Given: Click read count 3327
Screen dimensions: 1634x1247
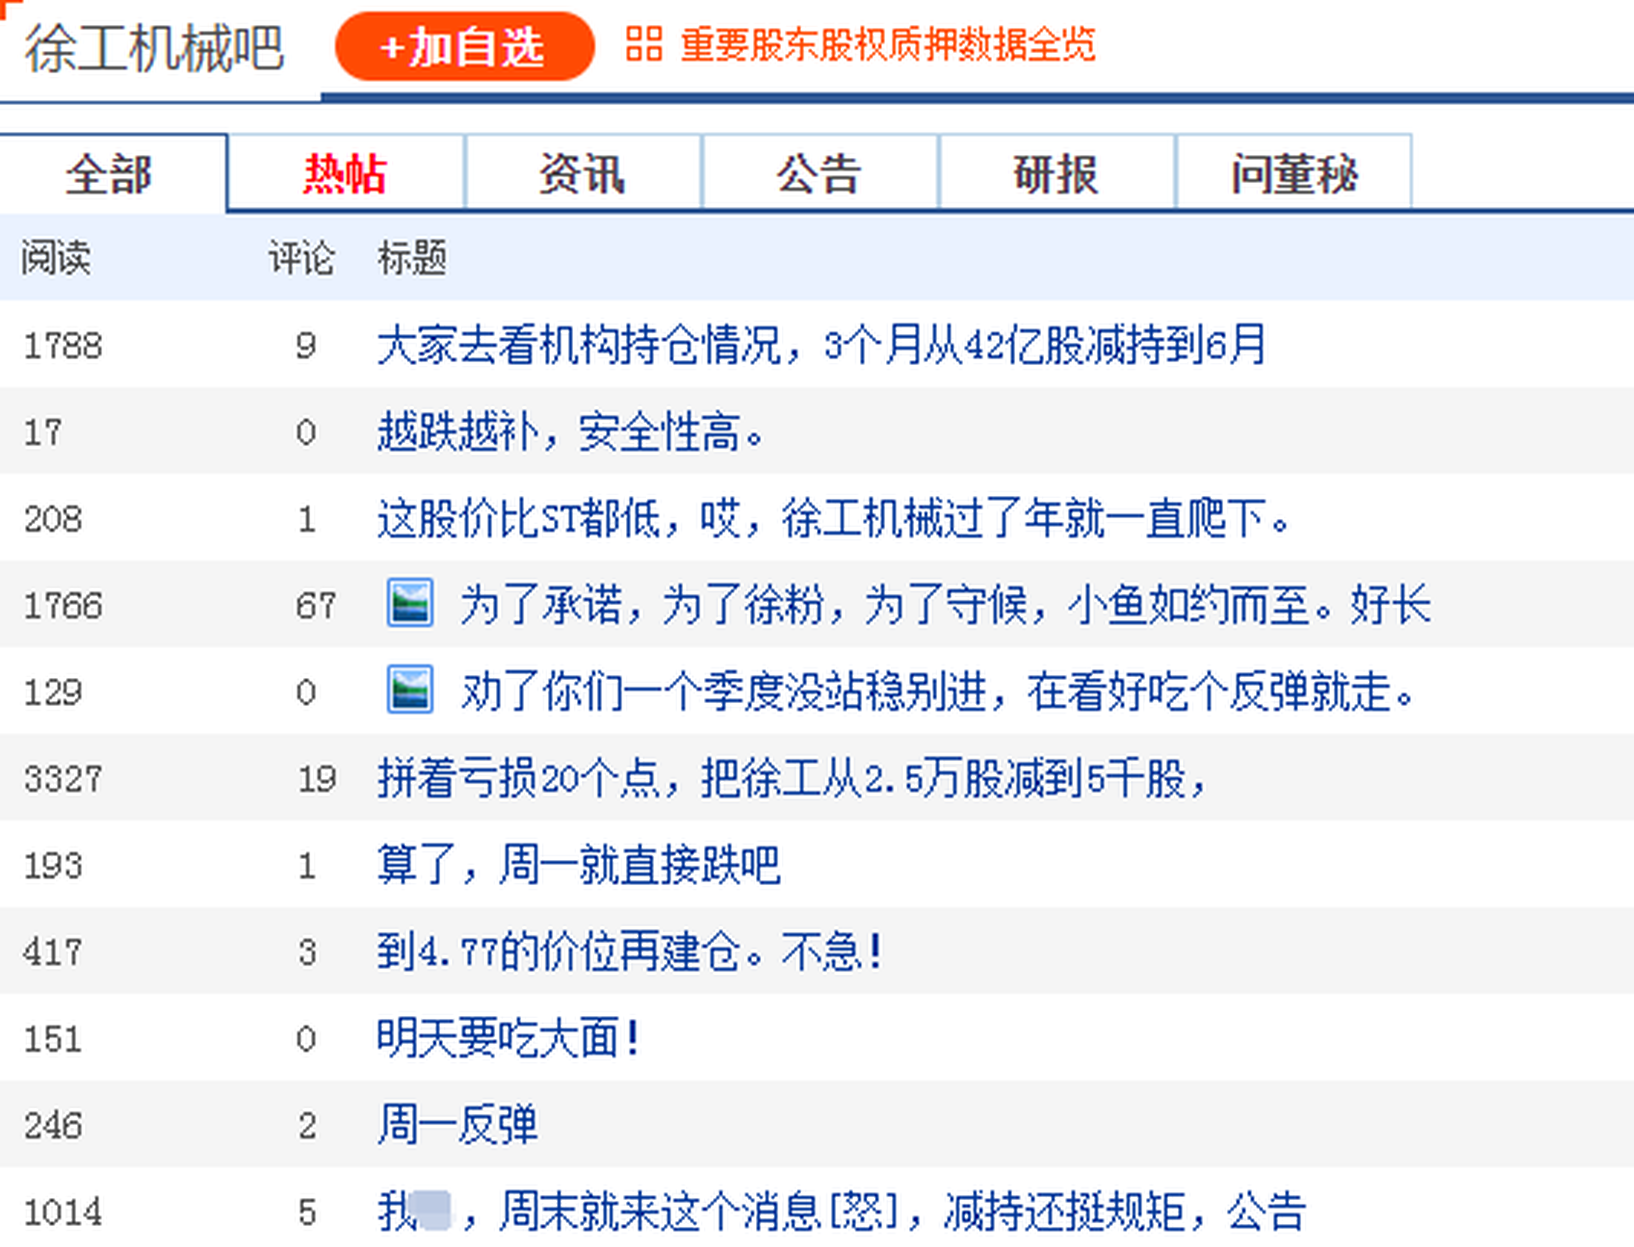Looking at the screenshot, I should 63,779.
